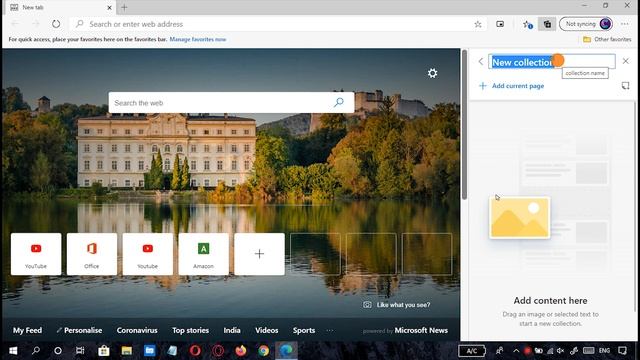
Task: Open a new tab with plus button
Action: click(124, 7)
